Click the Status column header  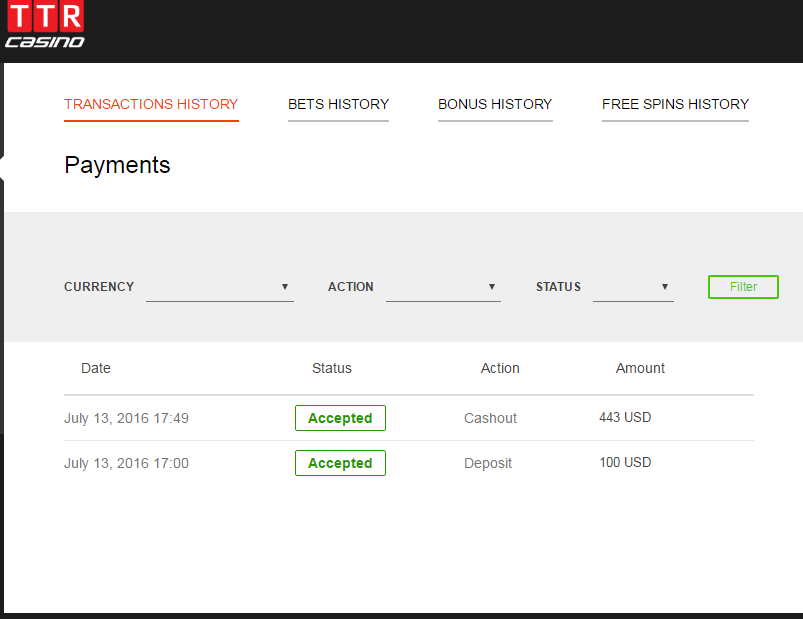coord(332,368)
